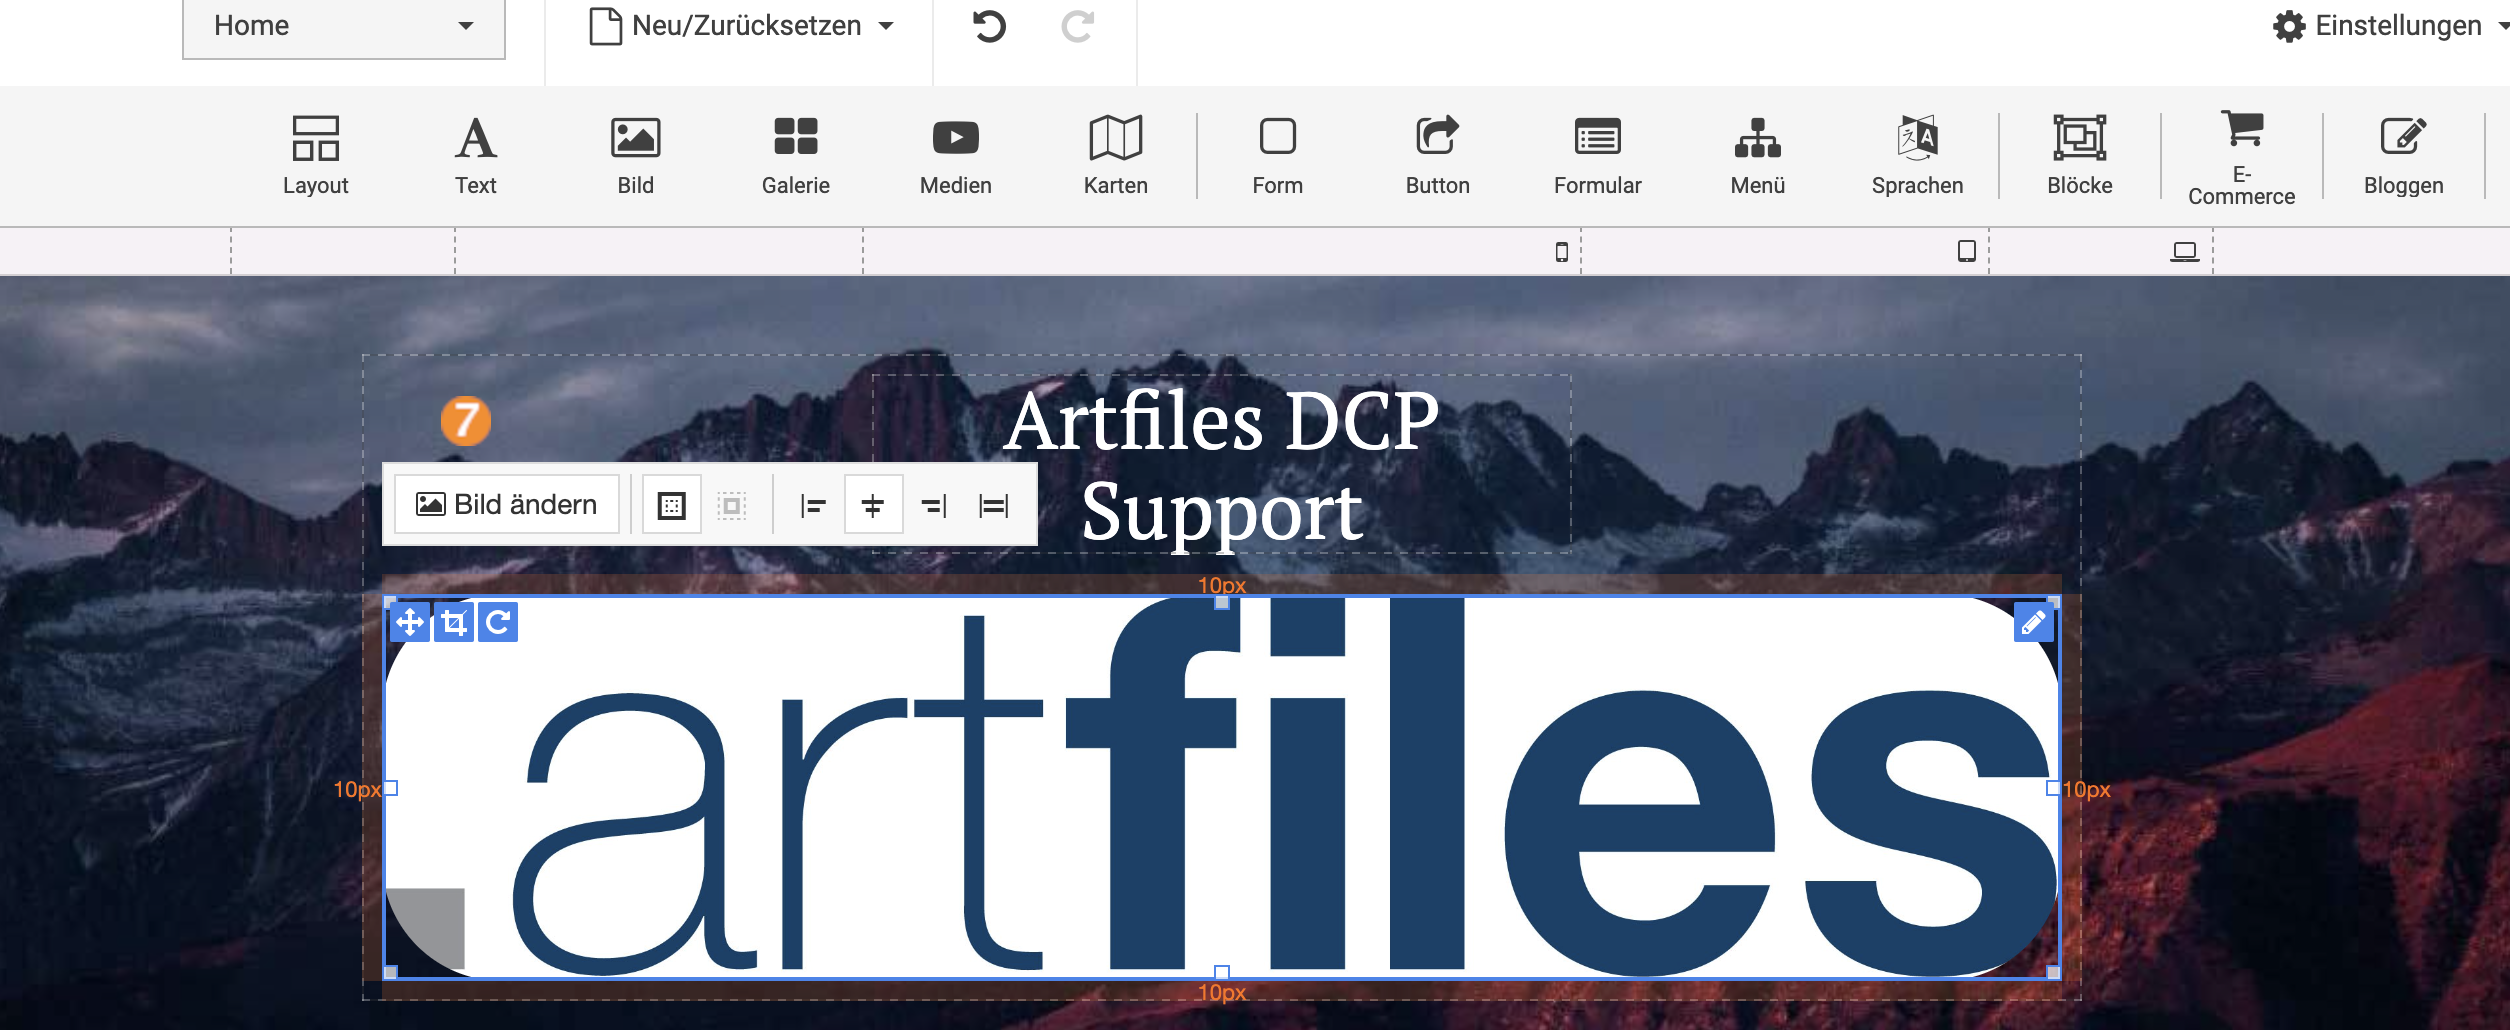
Task: Edit the image with the pencil icon
Action: 2032,622
